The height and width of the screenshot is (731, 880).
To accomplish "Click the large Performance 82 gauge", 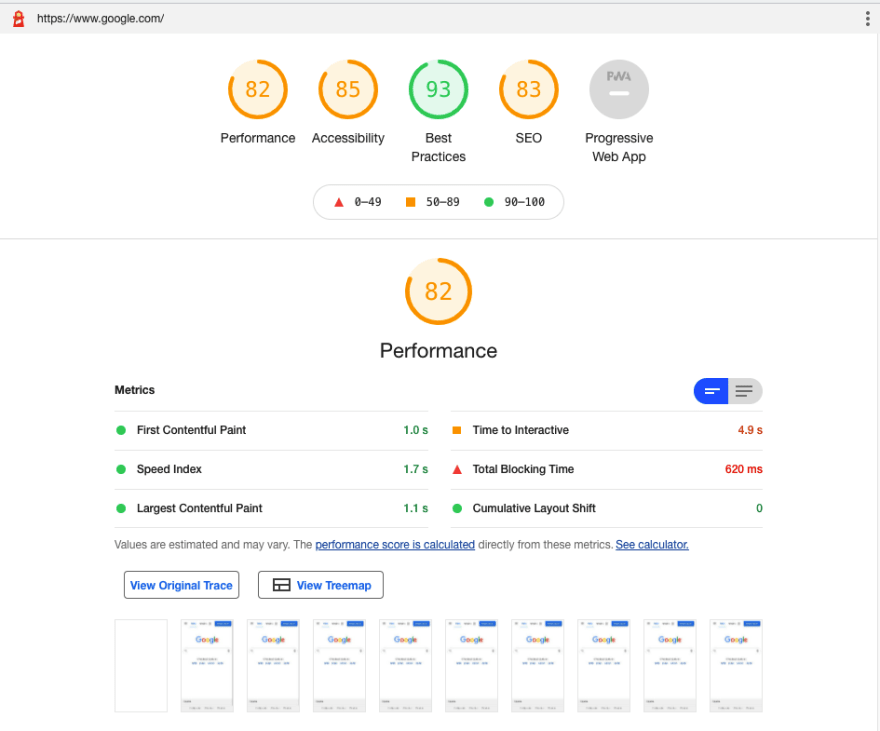I will tap(438, 291).
